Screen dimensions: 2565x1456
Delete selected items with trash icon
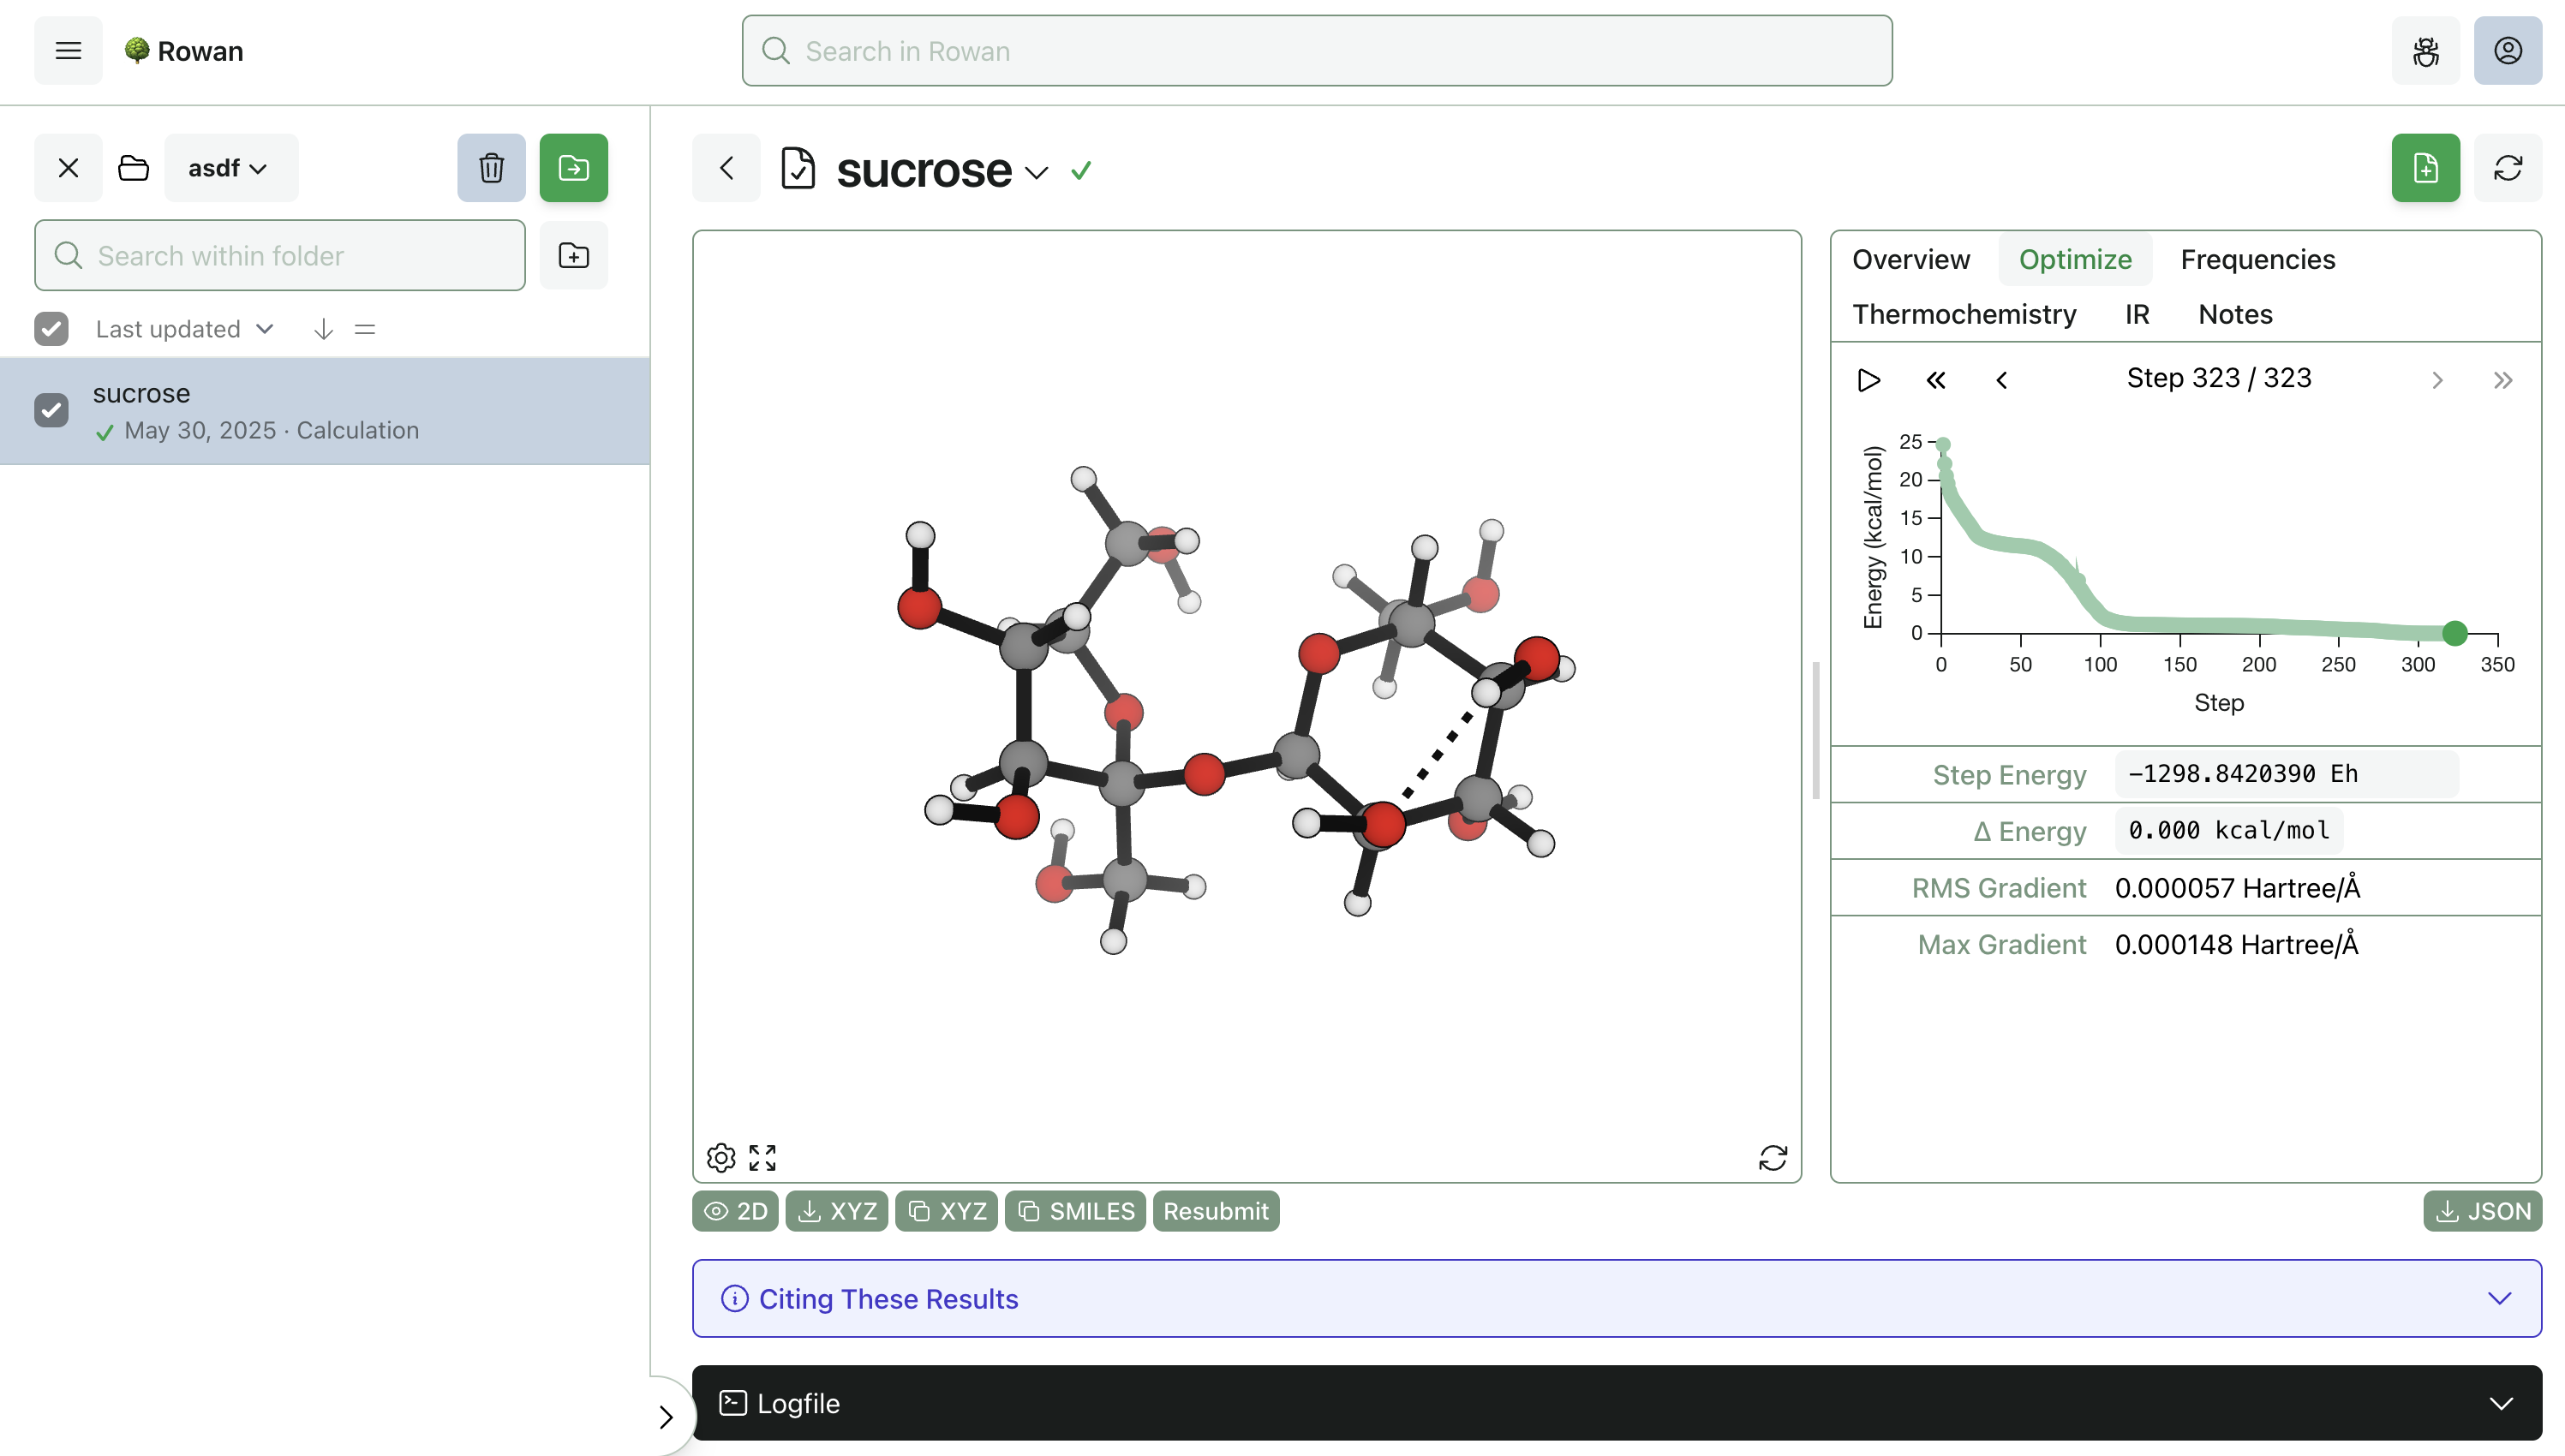[491, 168]
